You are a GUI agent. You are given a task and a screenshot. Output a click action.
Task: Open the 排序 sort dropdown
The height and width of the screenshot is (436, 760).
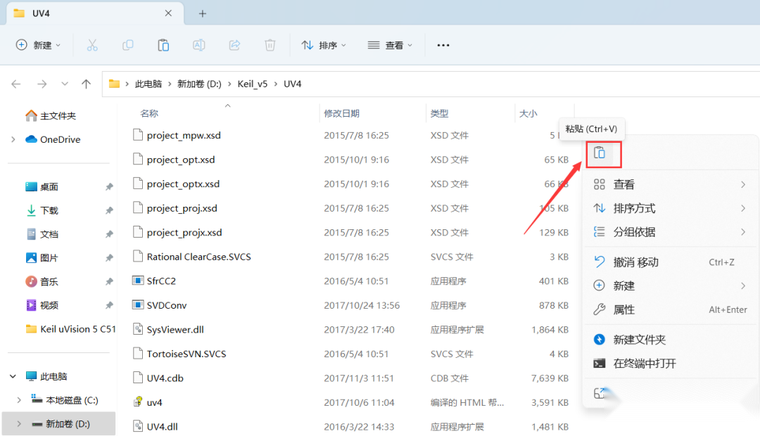click(324, 45)
